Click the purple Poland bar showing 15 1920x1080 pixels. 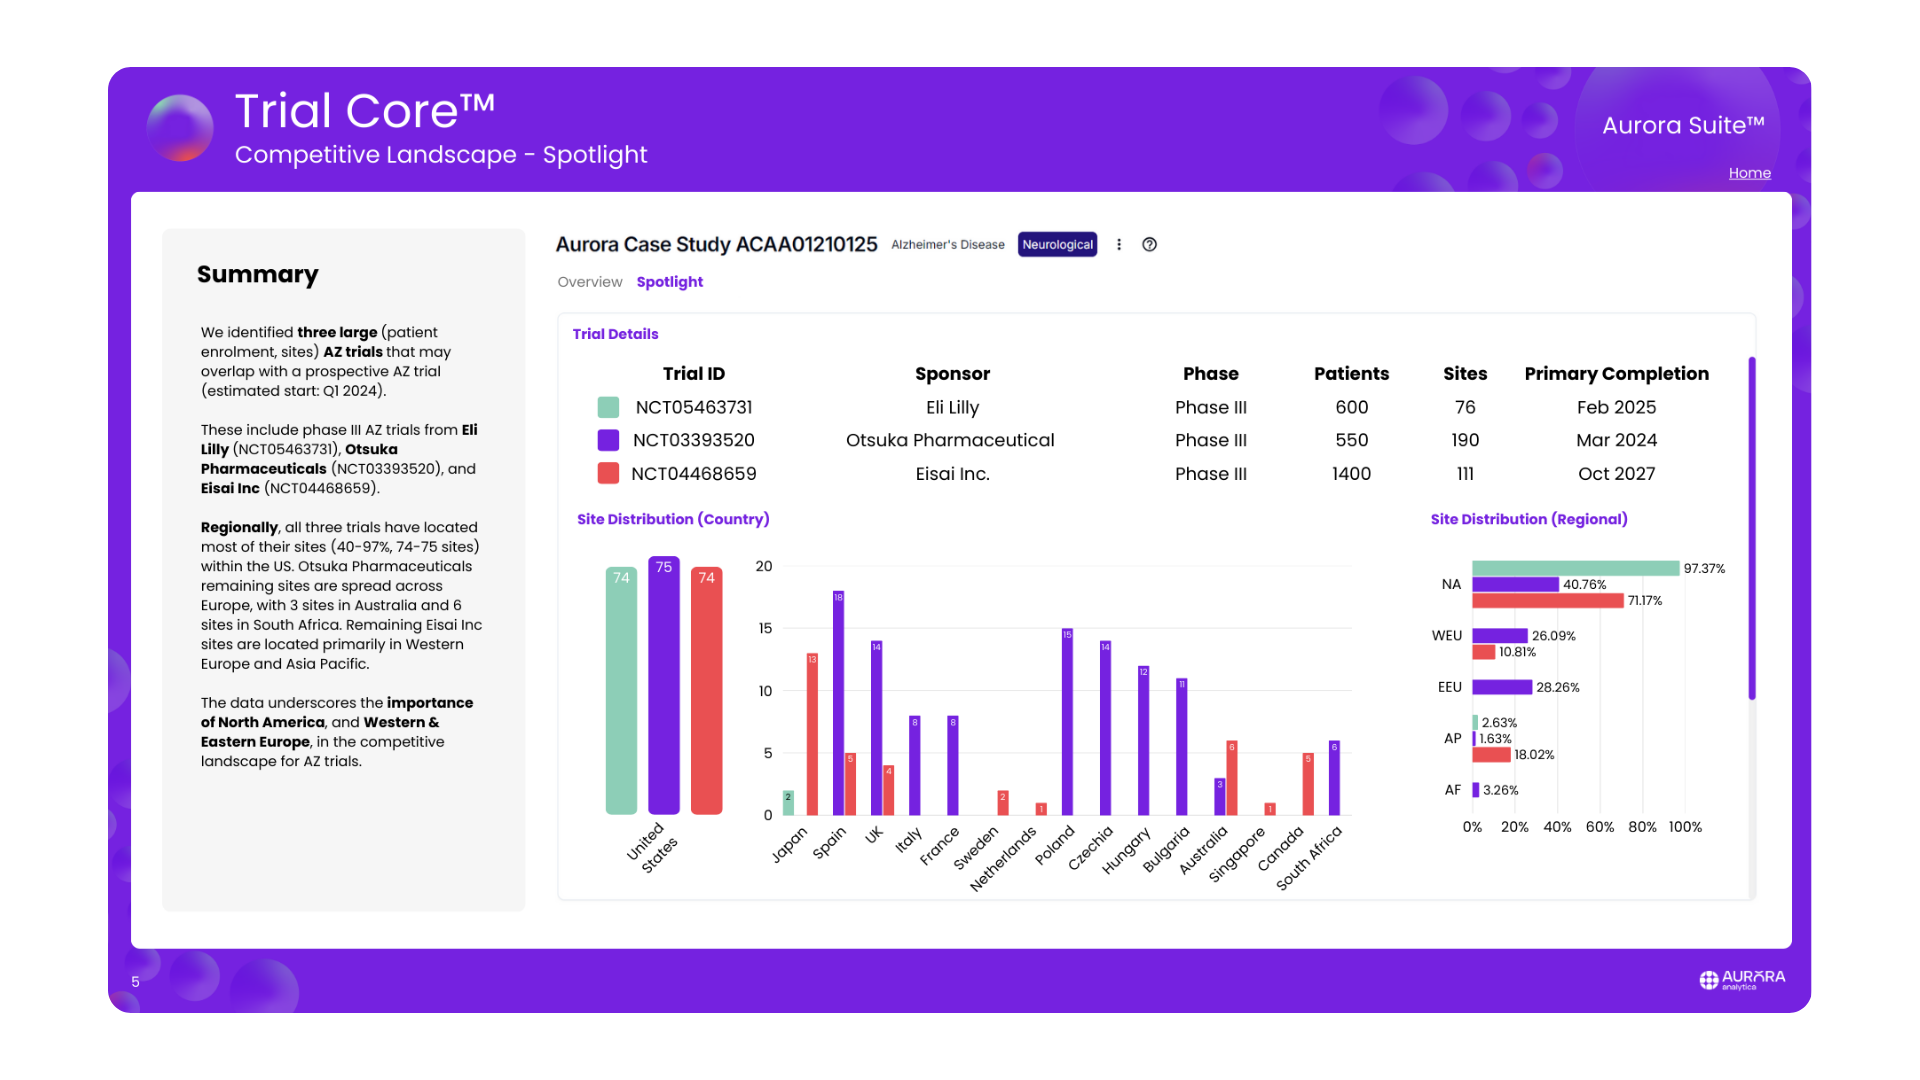(1067, 722)
